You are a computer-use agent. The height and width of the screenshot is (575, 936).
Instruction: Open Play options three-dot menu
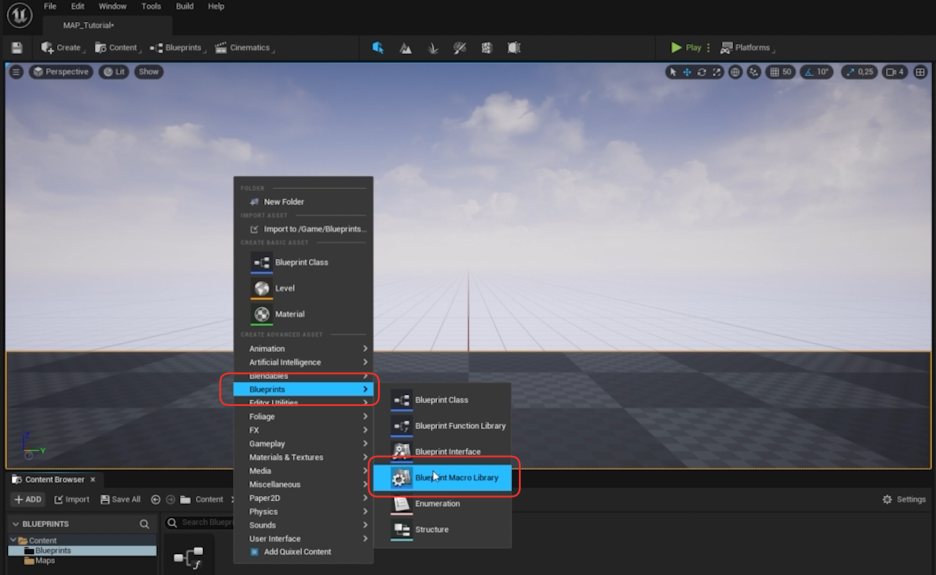click(x=709, y=47)
